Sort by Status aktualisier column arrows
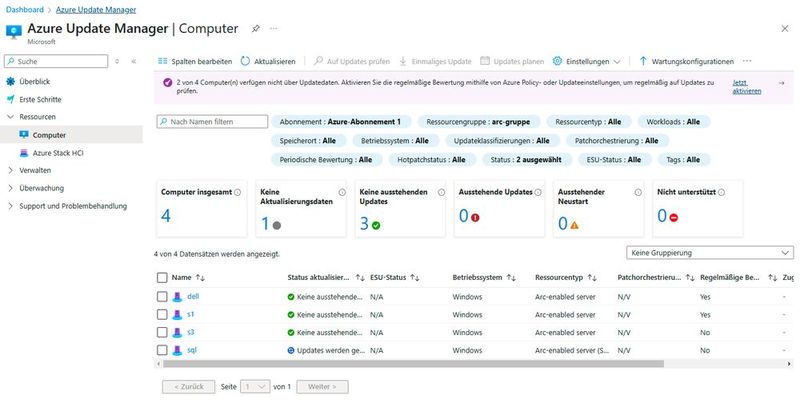The width and height of the screenshot is (800, 407). click(360, 278)
